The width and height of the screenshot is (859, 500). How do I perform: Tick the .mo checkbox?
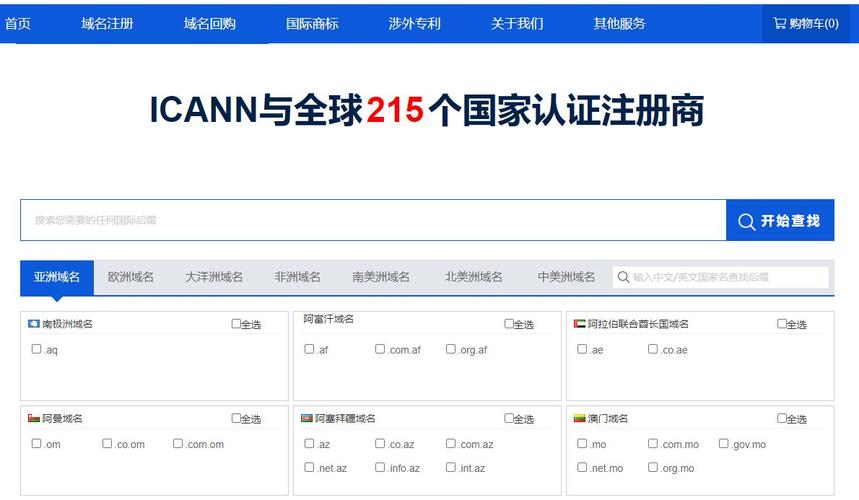pyautogui.click(x=582, y=444)
